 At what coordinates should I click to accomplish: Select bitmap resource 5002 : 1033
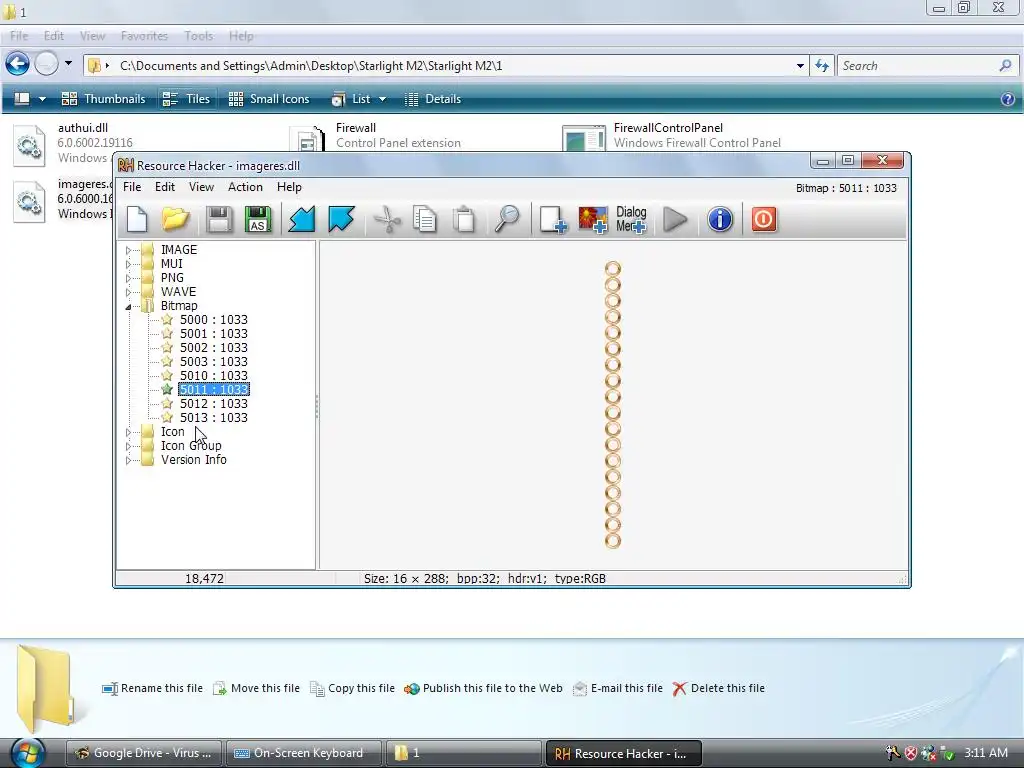coord(214,347)
